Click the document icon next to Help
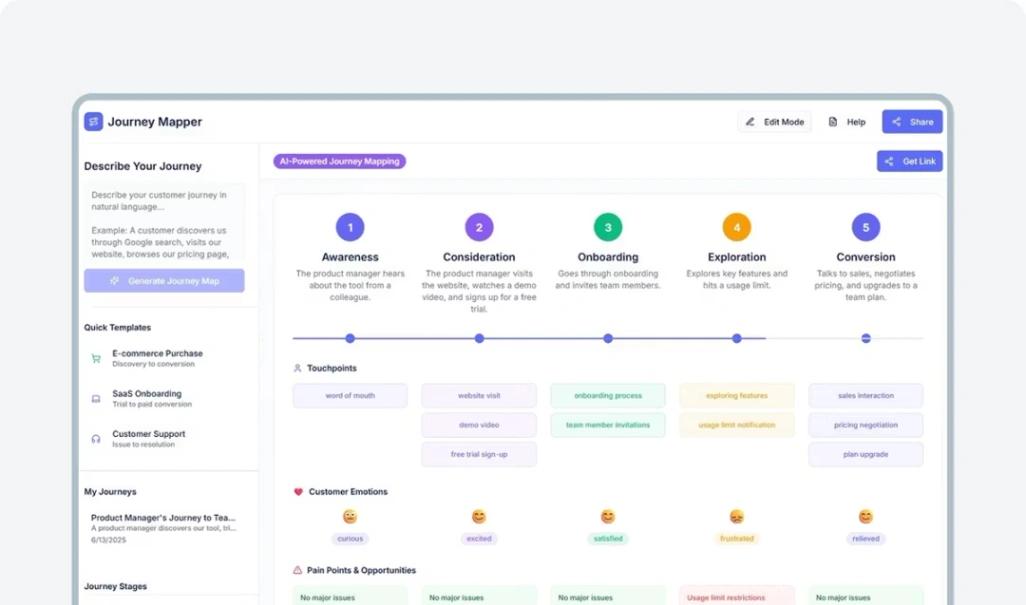Image resolution: width=1026 pixels, height=605 pixels. pos(833,122)
